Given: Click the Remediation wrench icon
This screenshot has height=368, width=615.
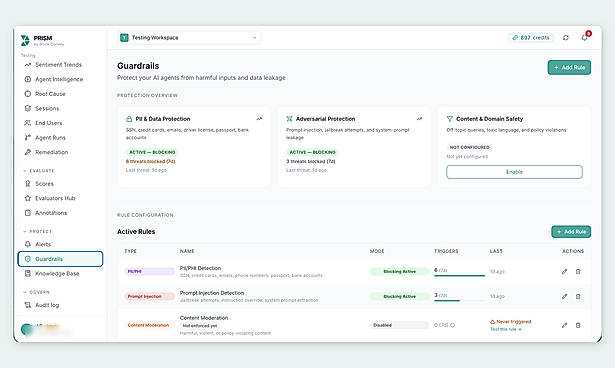Looking at the screenshot, I should pyautogui.click(x=27, y=152).
